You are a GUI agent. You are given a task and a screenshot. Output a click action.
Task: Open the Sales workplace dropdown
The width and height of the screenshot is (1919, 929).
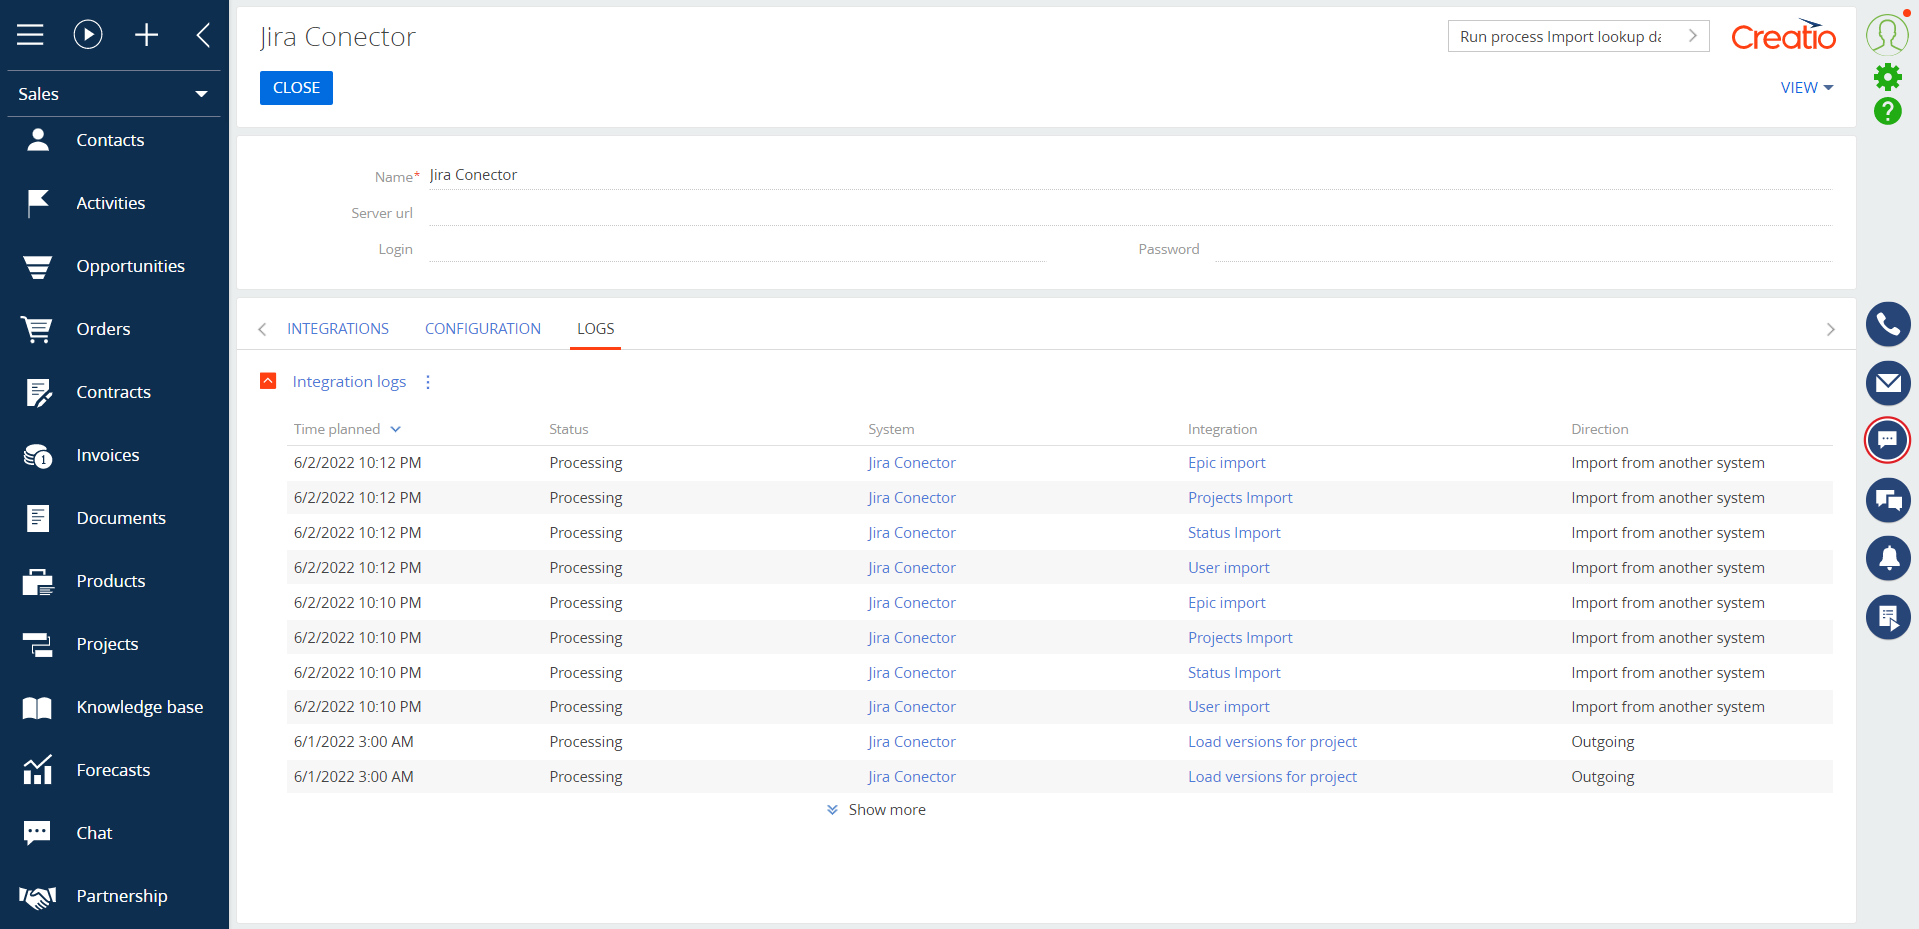(114, 94)
